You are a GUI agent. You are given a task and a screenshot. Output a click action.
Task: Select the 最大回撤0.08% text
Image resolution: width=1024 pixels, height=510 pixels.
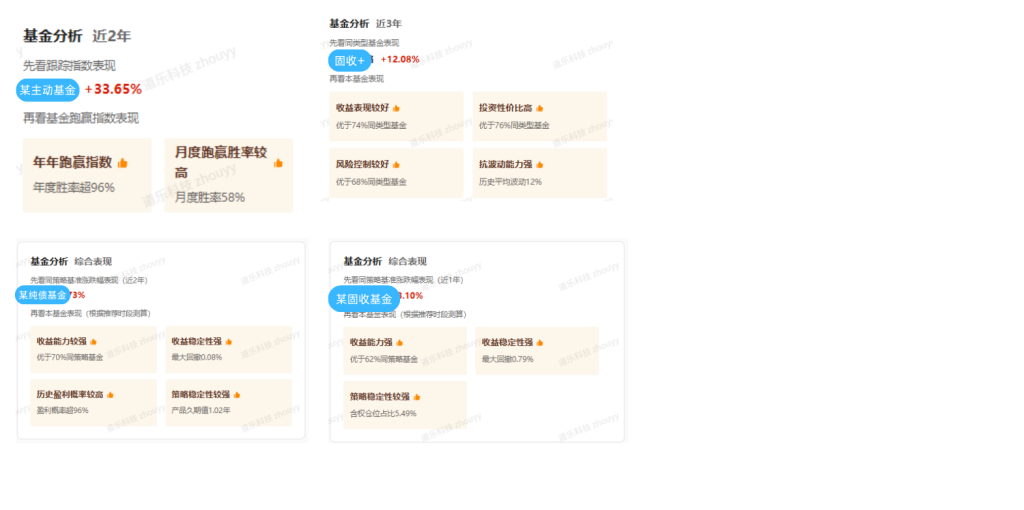[x=197, y=357]
